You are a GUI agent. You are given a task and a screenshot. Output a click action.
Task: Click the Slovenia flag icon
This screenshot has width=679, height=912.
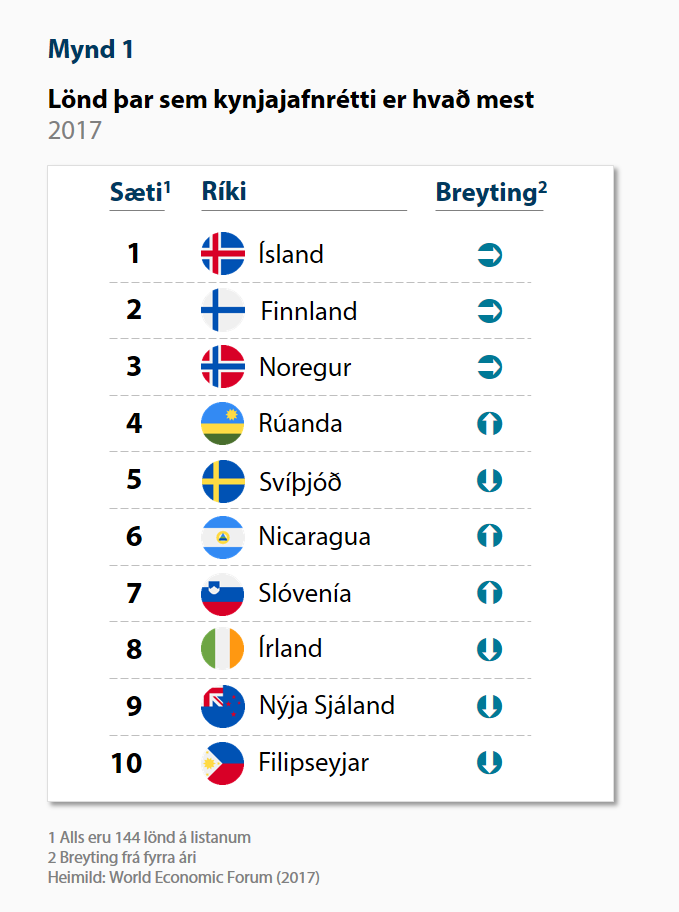[x=223, y=594]
